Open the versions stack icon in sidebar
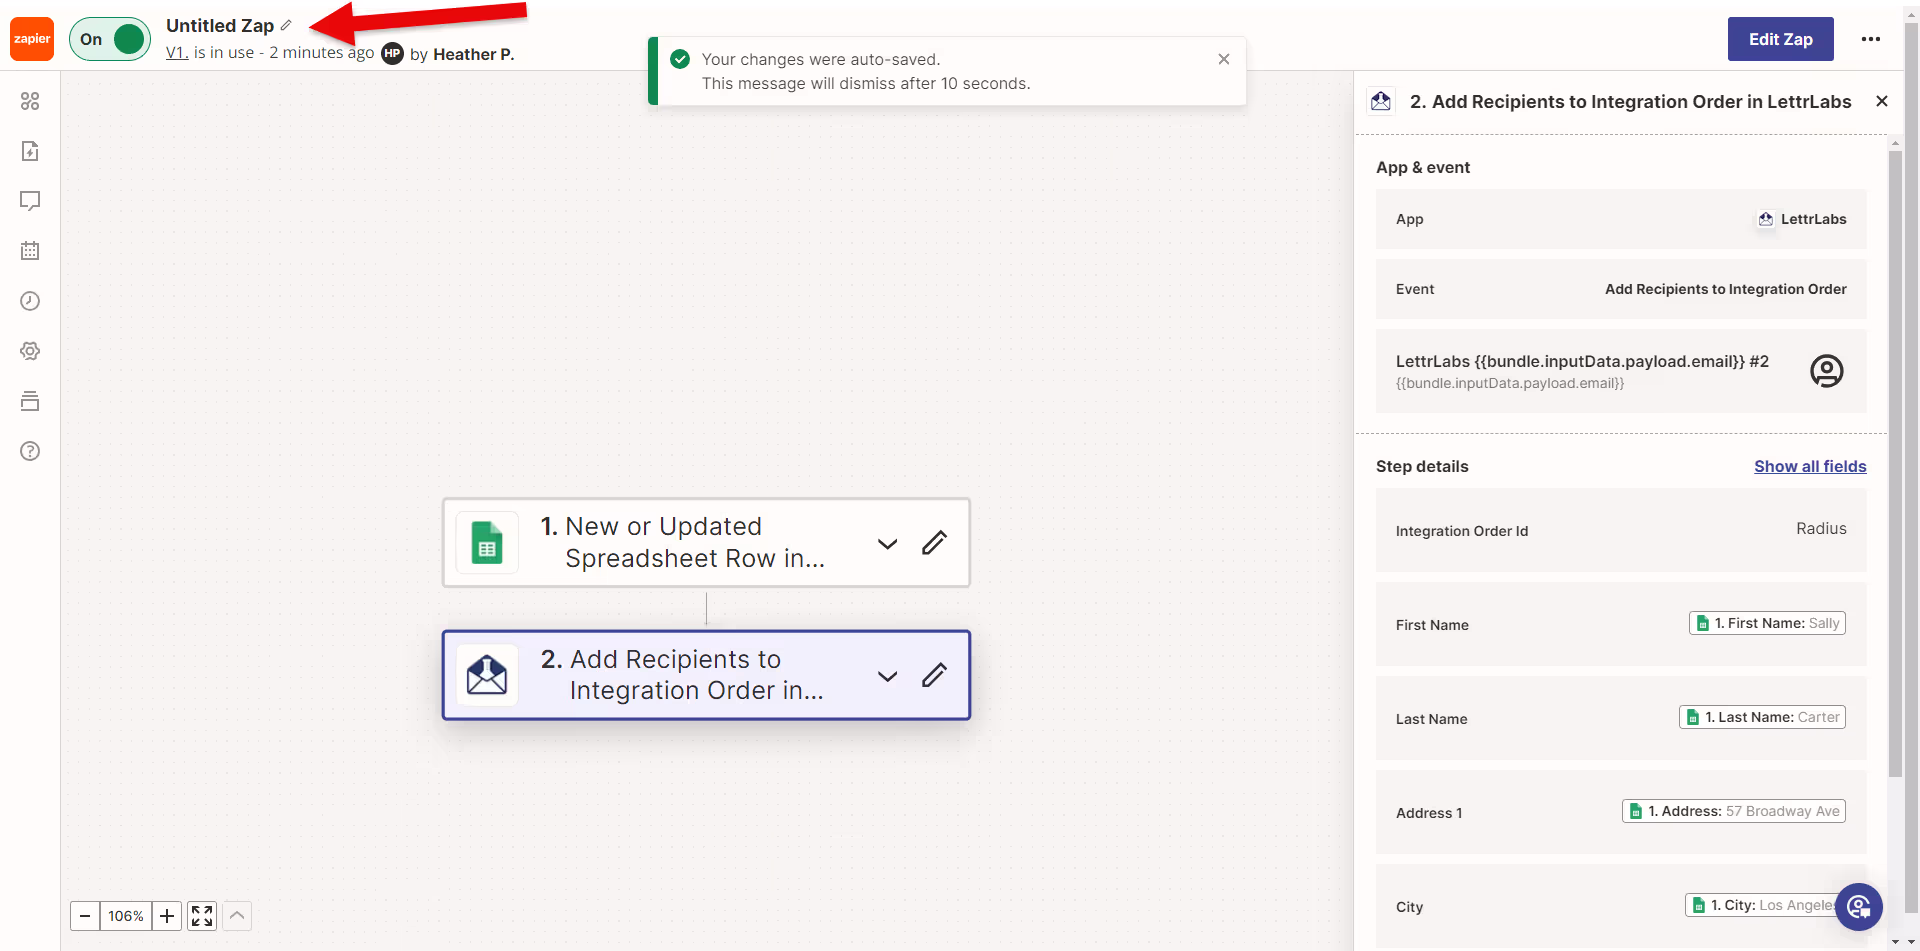This screenshot has height=951, width=1920. pyautogui.click(x=30, y=401)
